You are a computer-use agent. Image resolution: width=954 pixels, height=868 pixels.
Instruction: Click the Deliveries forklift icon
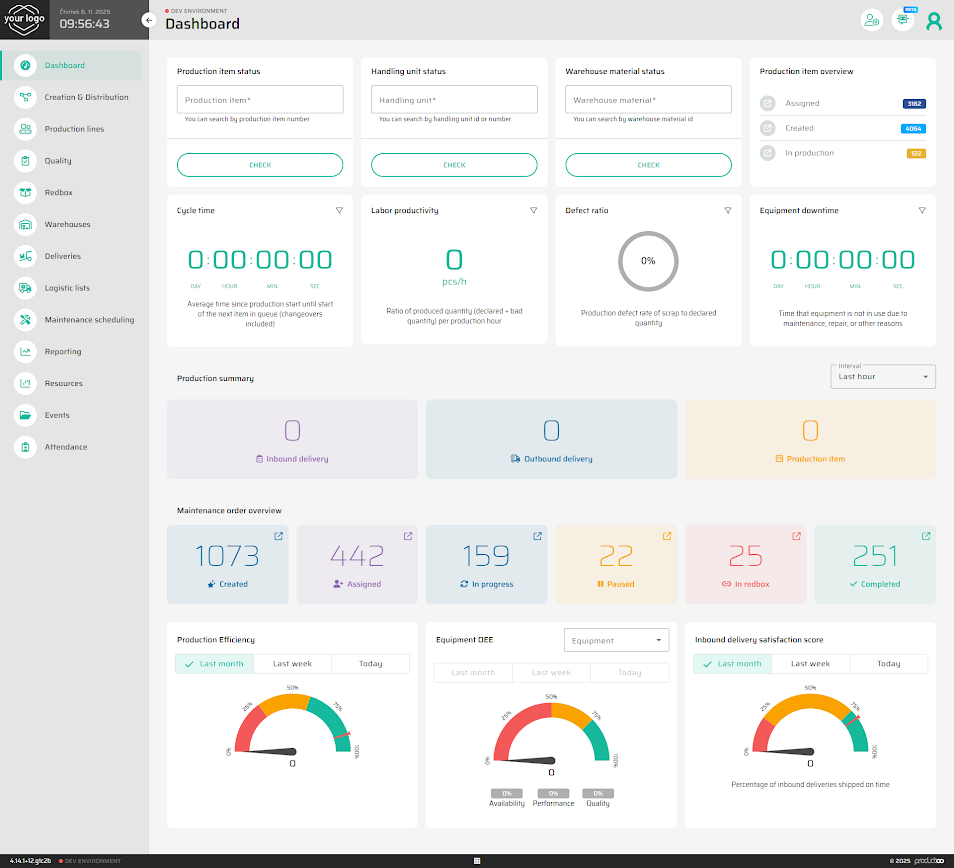point(25,257)
